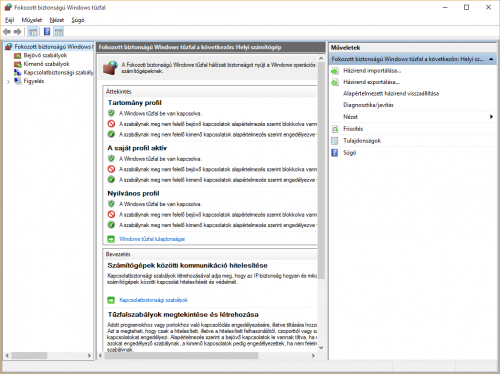Click the Figyelés monitor icon
This screenshot has height=374, width=500.
[18, 81]
